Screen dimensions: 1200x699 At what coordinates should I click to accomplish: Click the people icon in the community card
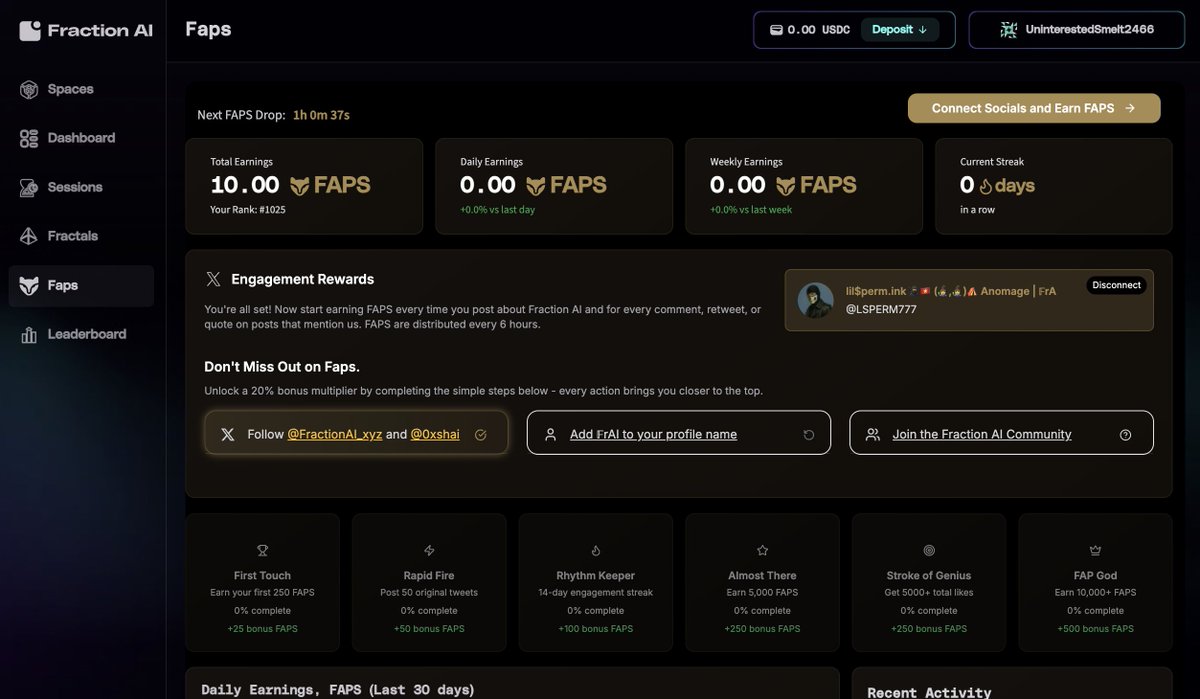pos(873,434)
